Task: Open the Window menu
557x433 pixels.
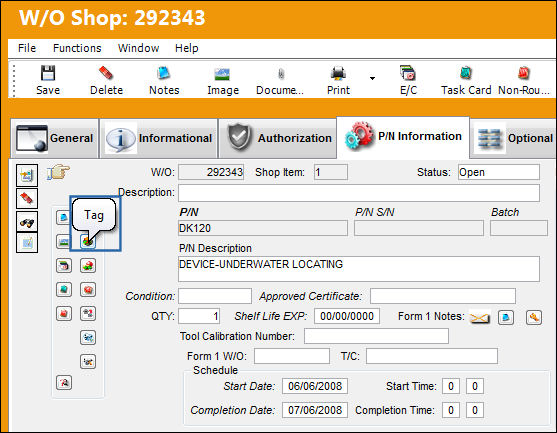Action: tap(138, 48)
